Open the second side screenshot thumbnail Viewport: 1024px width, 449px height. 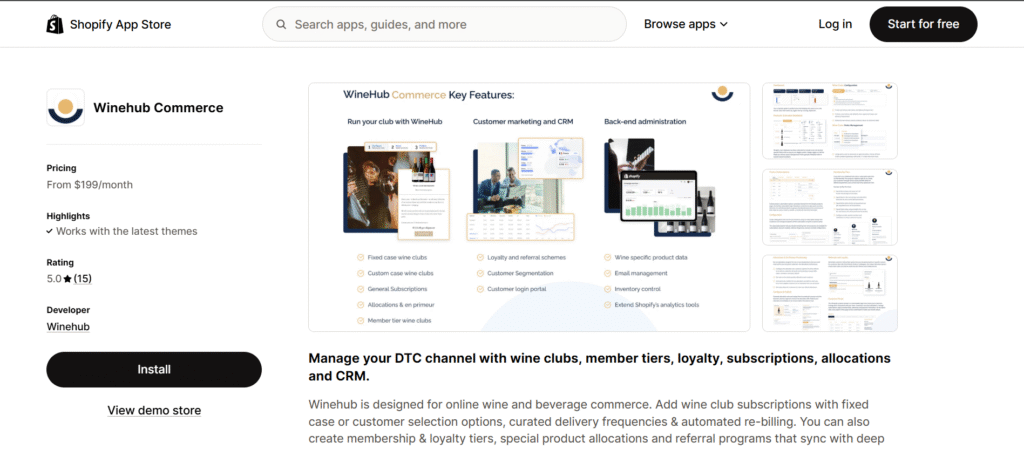[830, 207]
